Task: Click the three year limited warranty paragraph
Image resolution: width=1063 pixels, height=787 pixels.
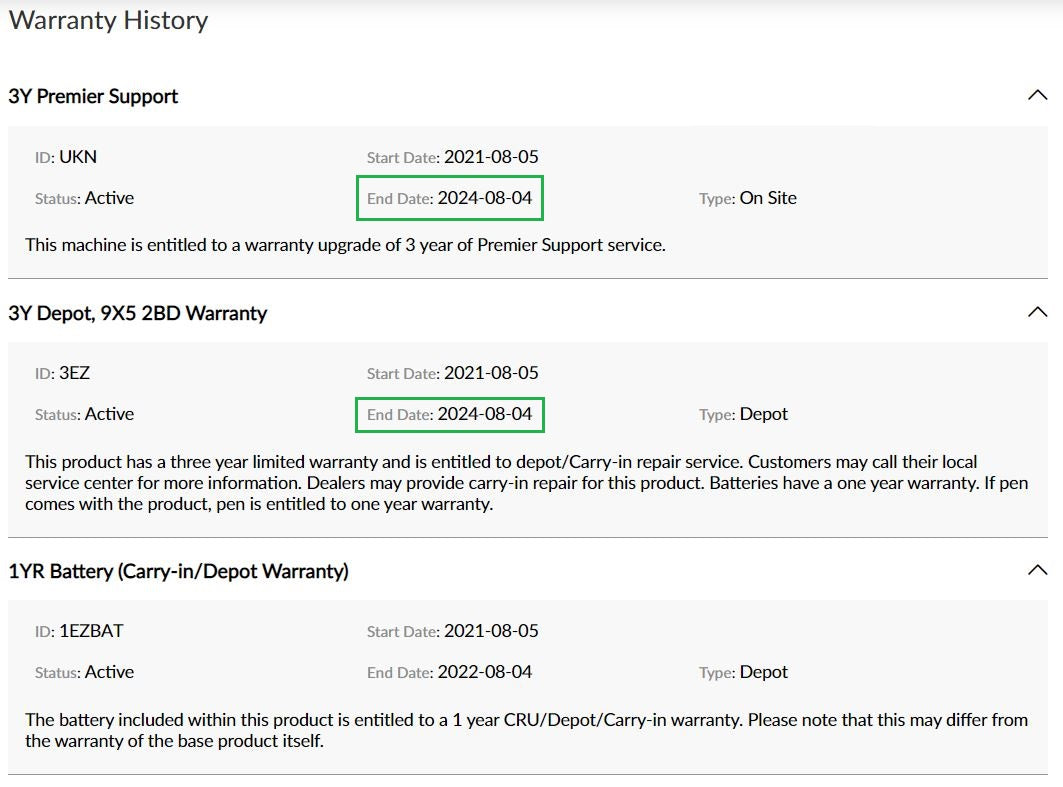Action: pos(501,483)
